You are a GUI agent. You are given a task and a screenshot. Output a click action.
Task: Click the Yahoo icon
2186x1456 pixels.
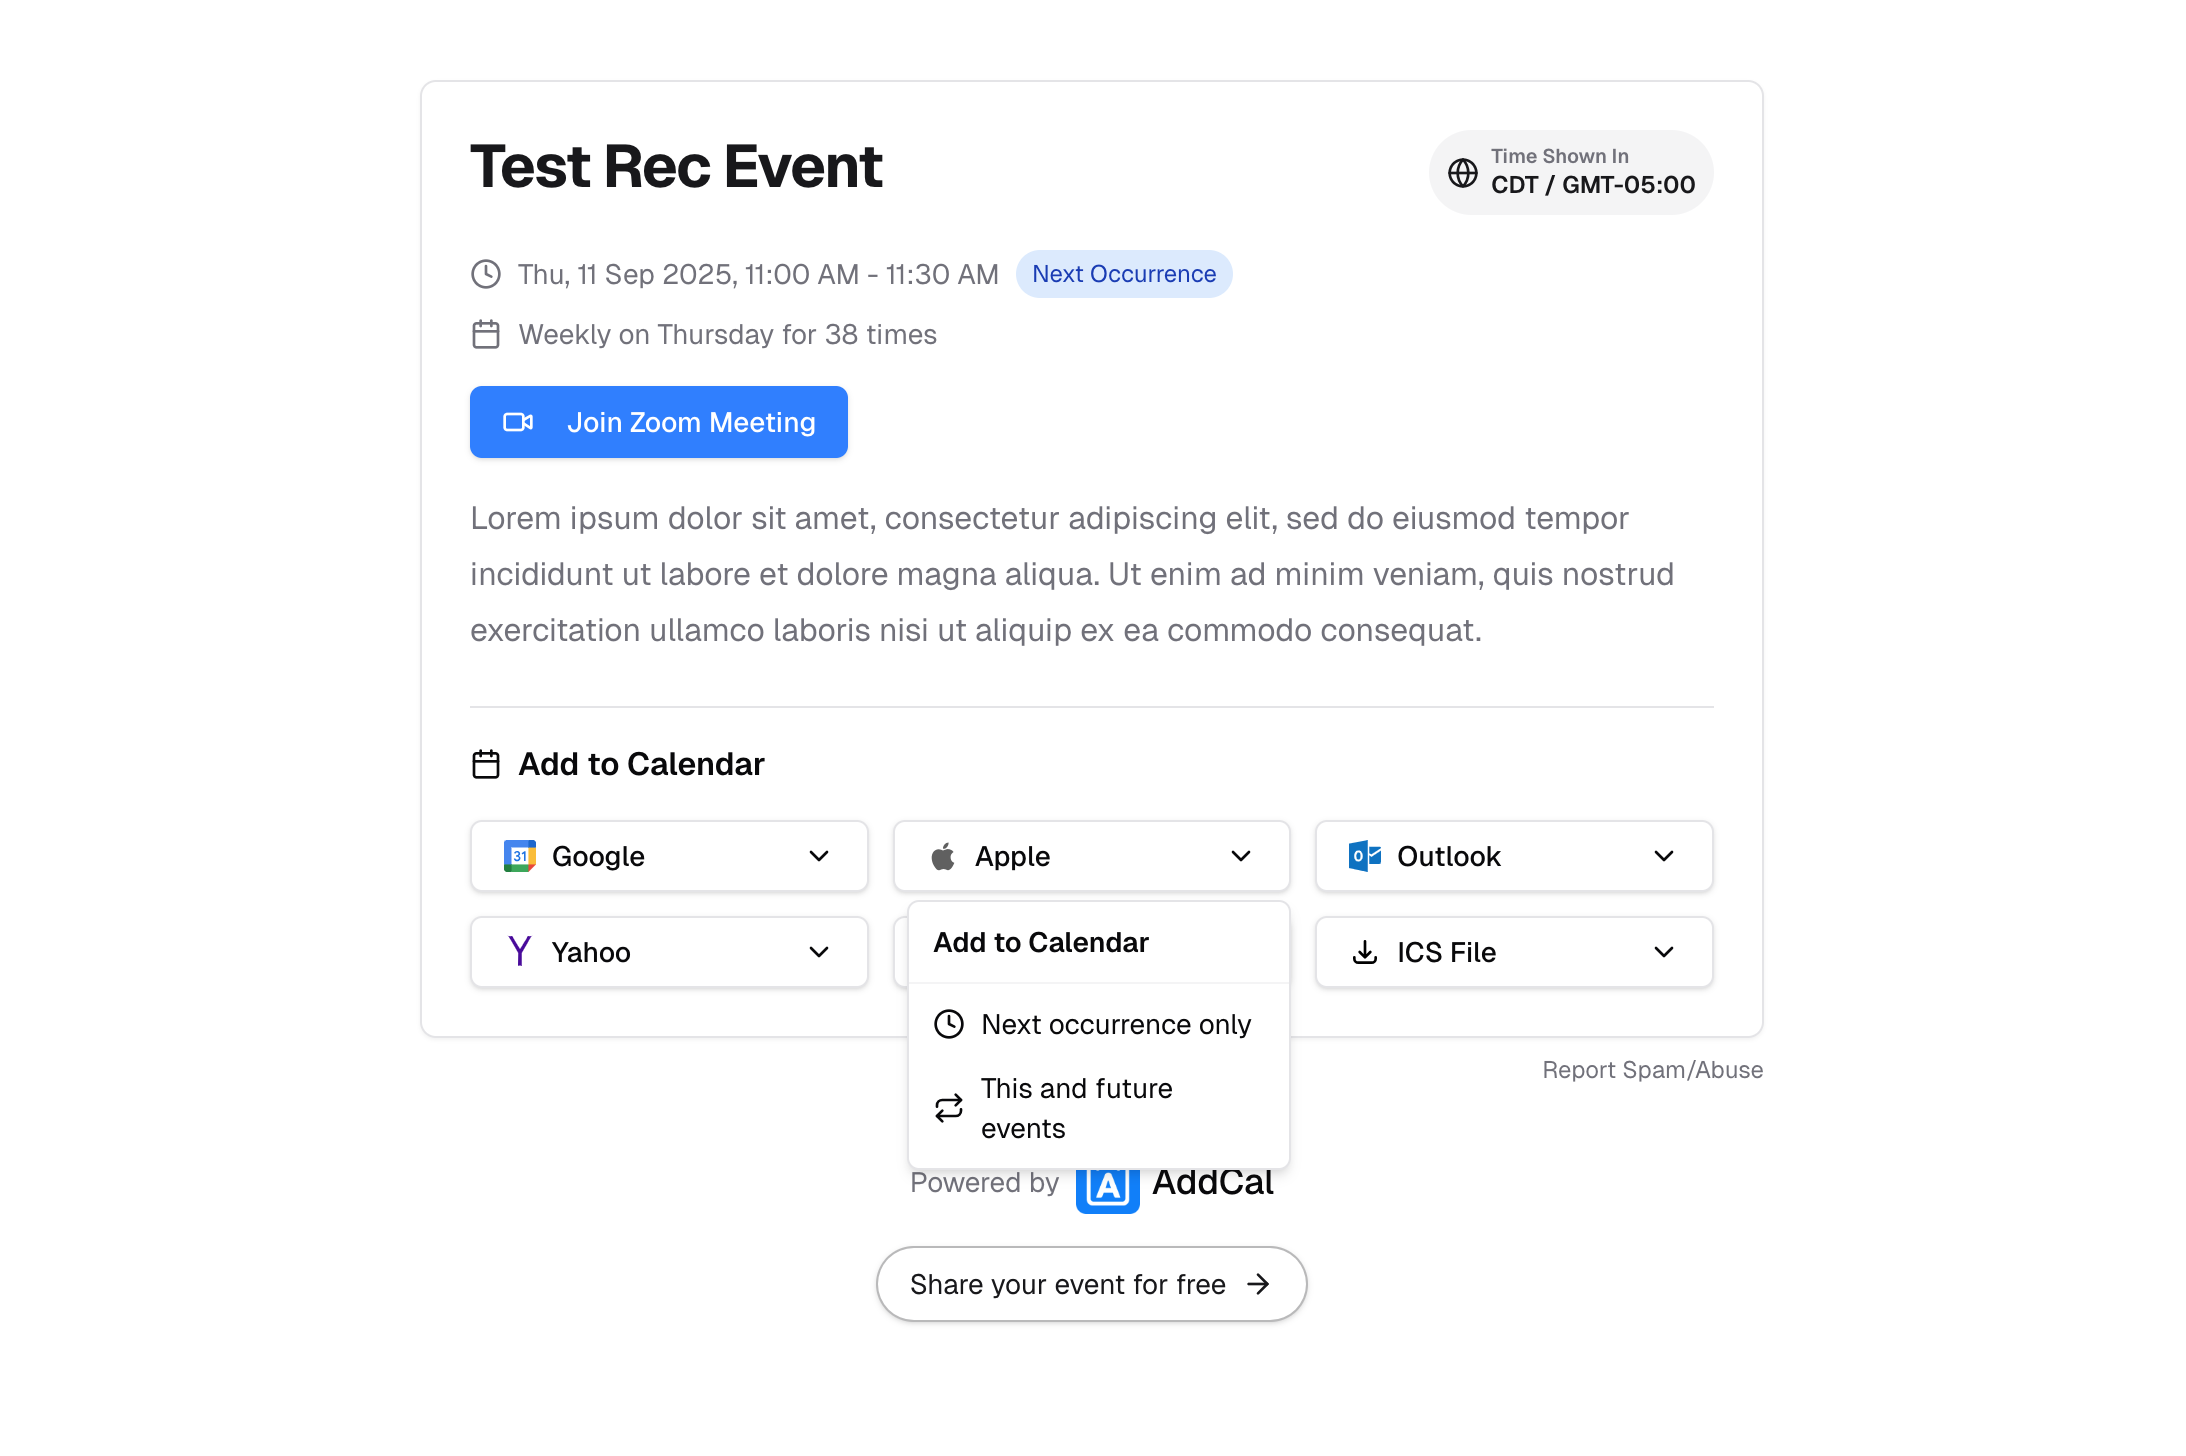pyautogui.click(x=519, y=951)
